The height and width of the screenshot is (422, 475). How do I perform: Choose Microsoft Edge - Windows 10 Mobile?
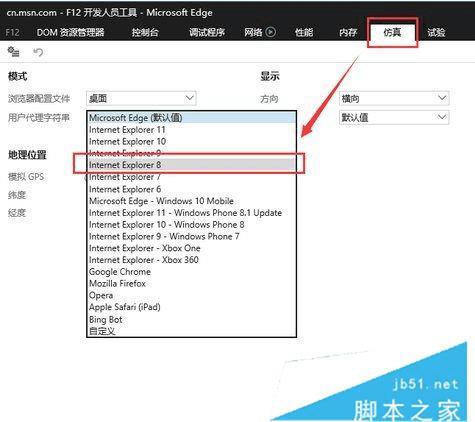point(192,201)
